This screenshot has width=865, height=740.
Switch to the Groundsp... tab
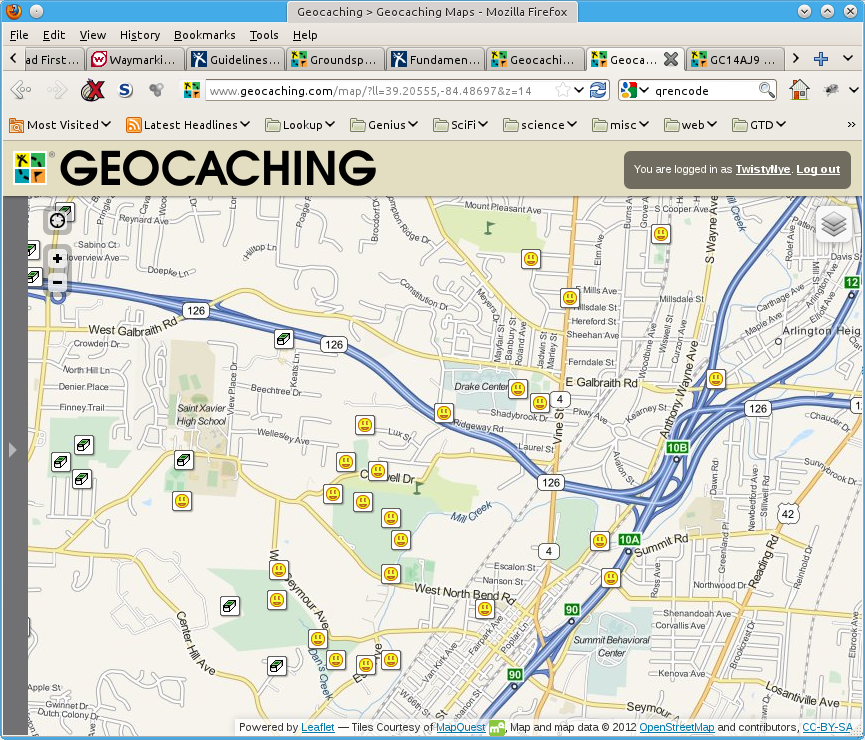pos(335,59)
